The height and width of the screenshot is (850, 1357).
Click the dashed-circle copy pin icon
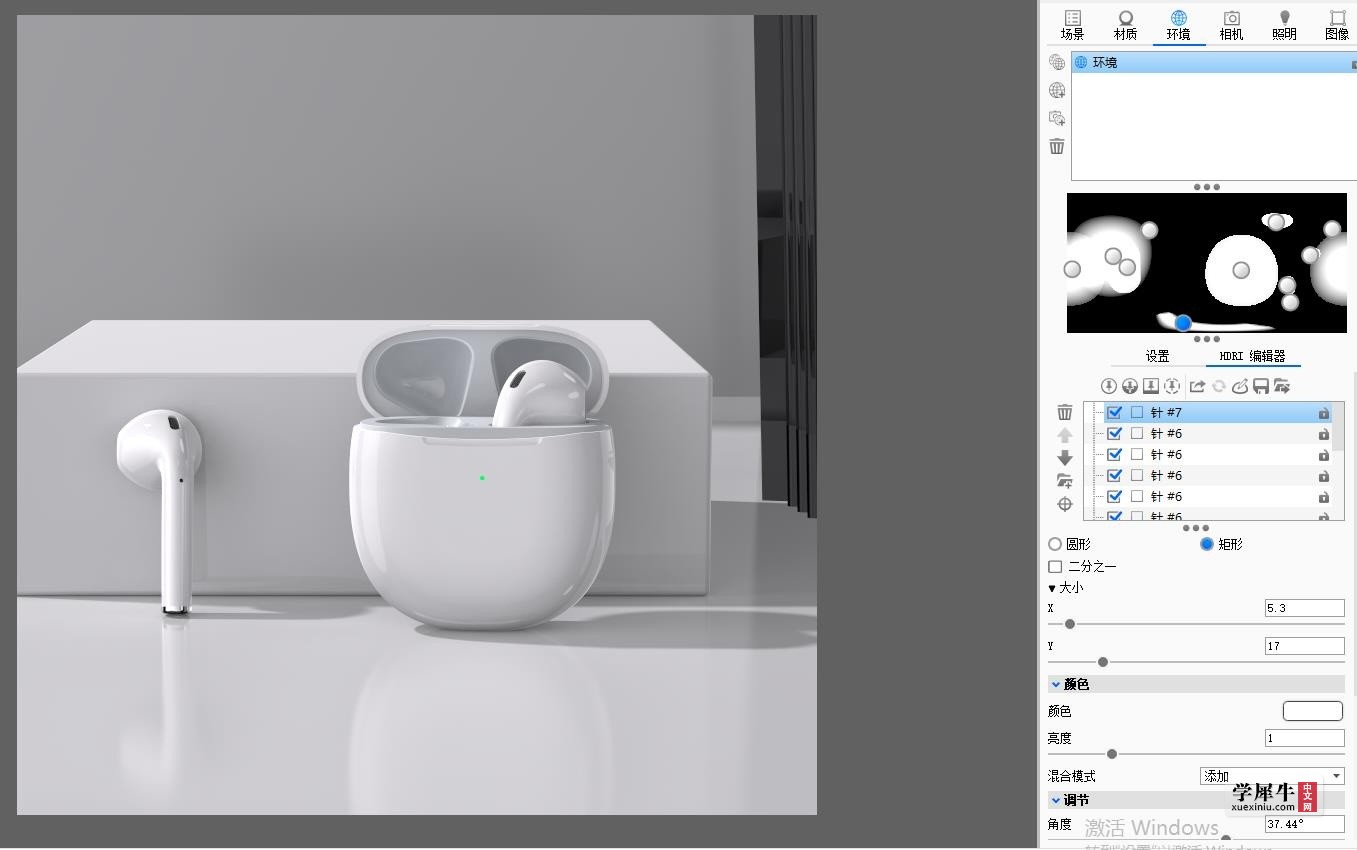(x=1172, y=386)
